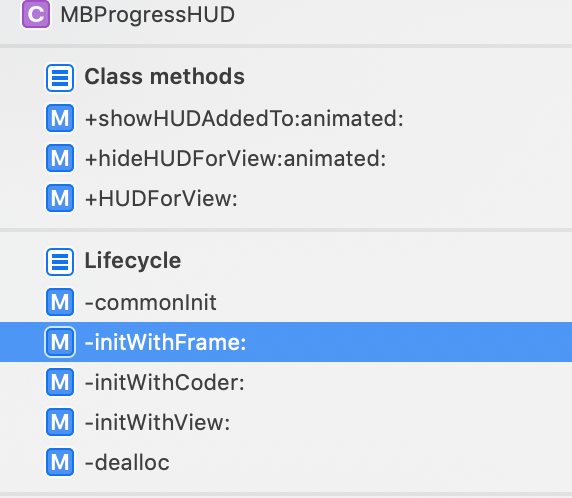Click the M icon beside +HUDForView:
This screenshot has width=572, height=498.
[60, 198]
